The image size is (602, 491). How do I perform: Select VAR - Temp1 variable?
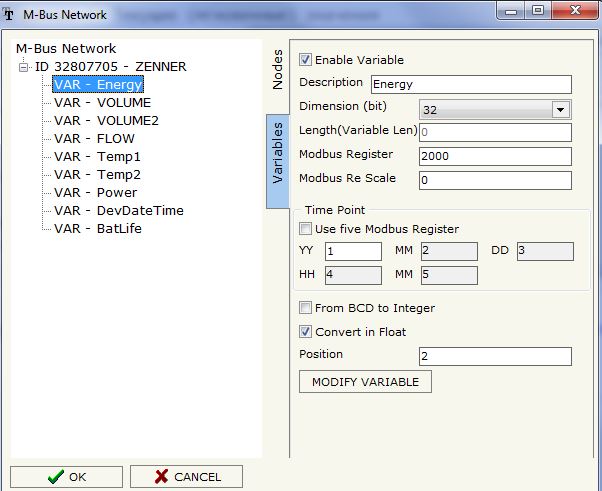97,156
